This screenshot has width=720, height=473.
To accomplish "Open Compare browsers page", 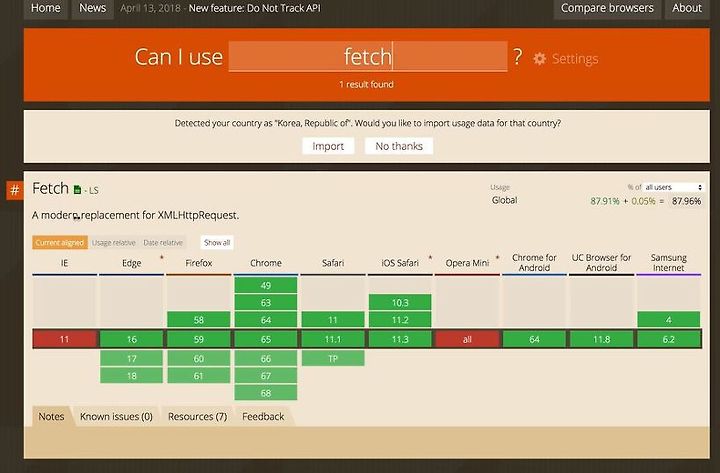I will click(x=607, y=8).
